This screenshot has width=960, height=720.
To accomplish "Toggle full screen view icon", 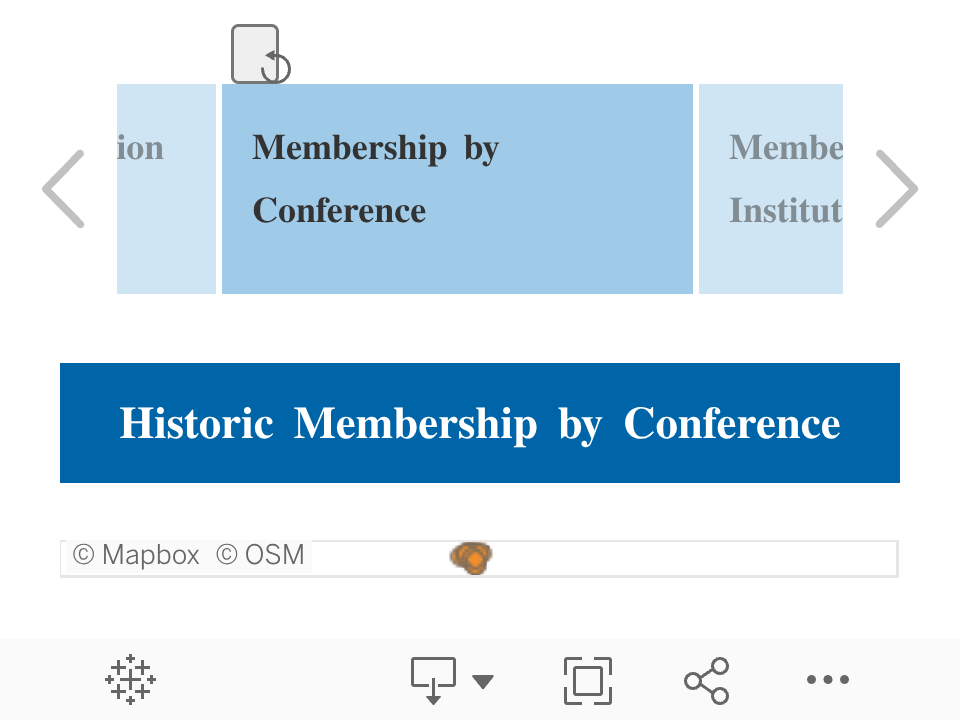I will [588, 680].
